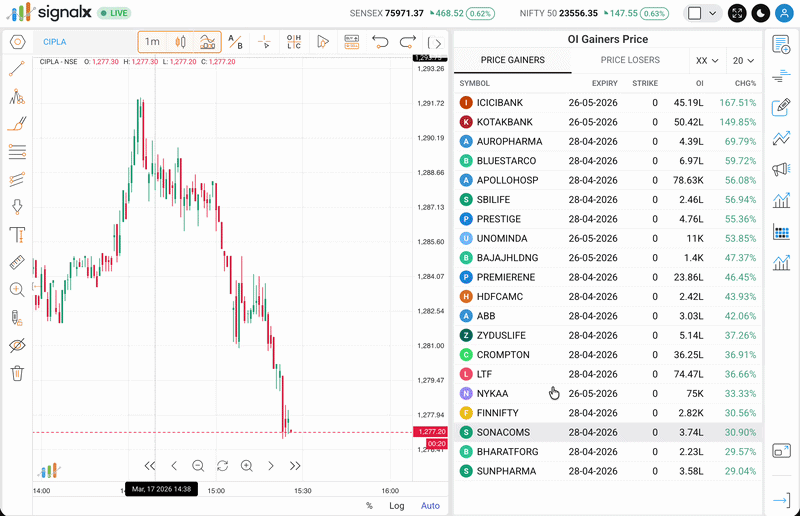Sort the table by the OI column
This screenshot has width=800, height=516.
(x=699, y=83)
